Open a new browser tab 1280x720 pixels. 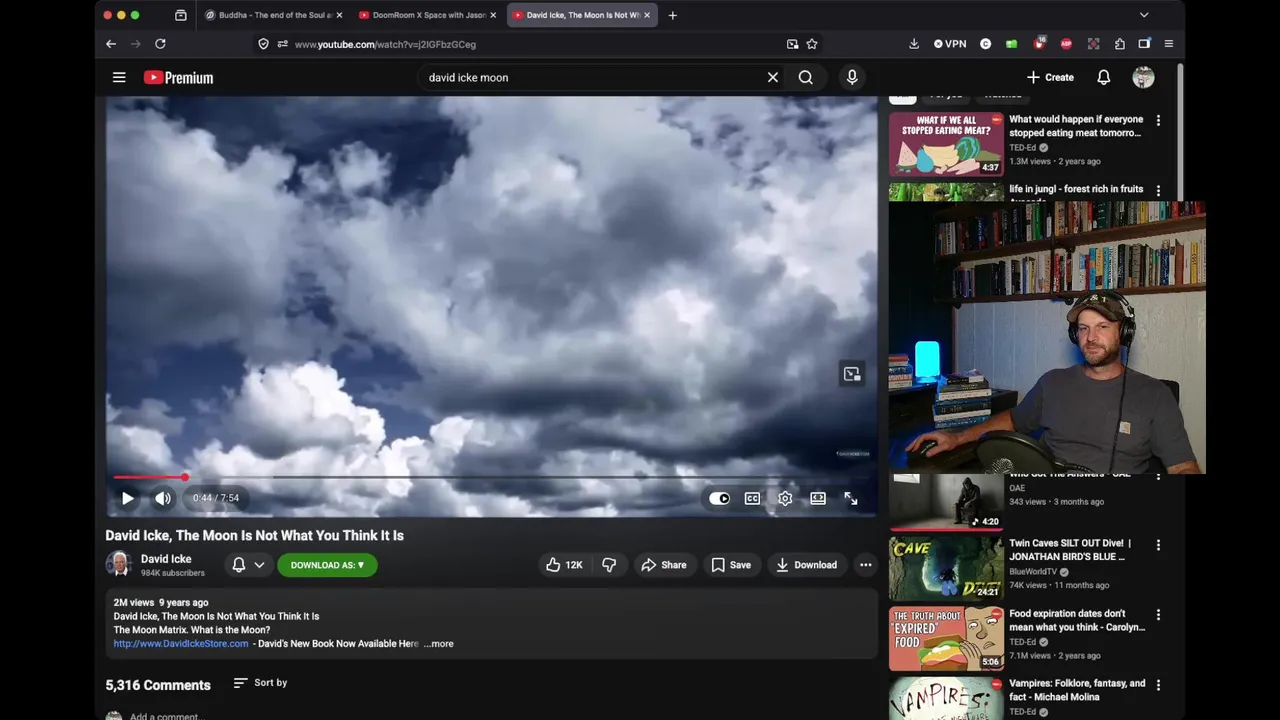[672, 15]
